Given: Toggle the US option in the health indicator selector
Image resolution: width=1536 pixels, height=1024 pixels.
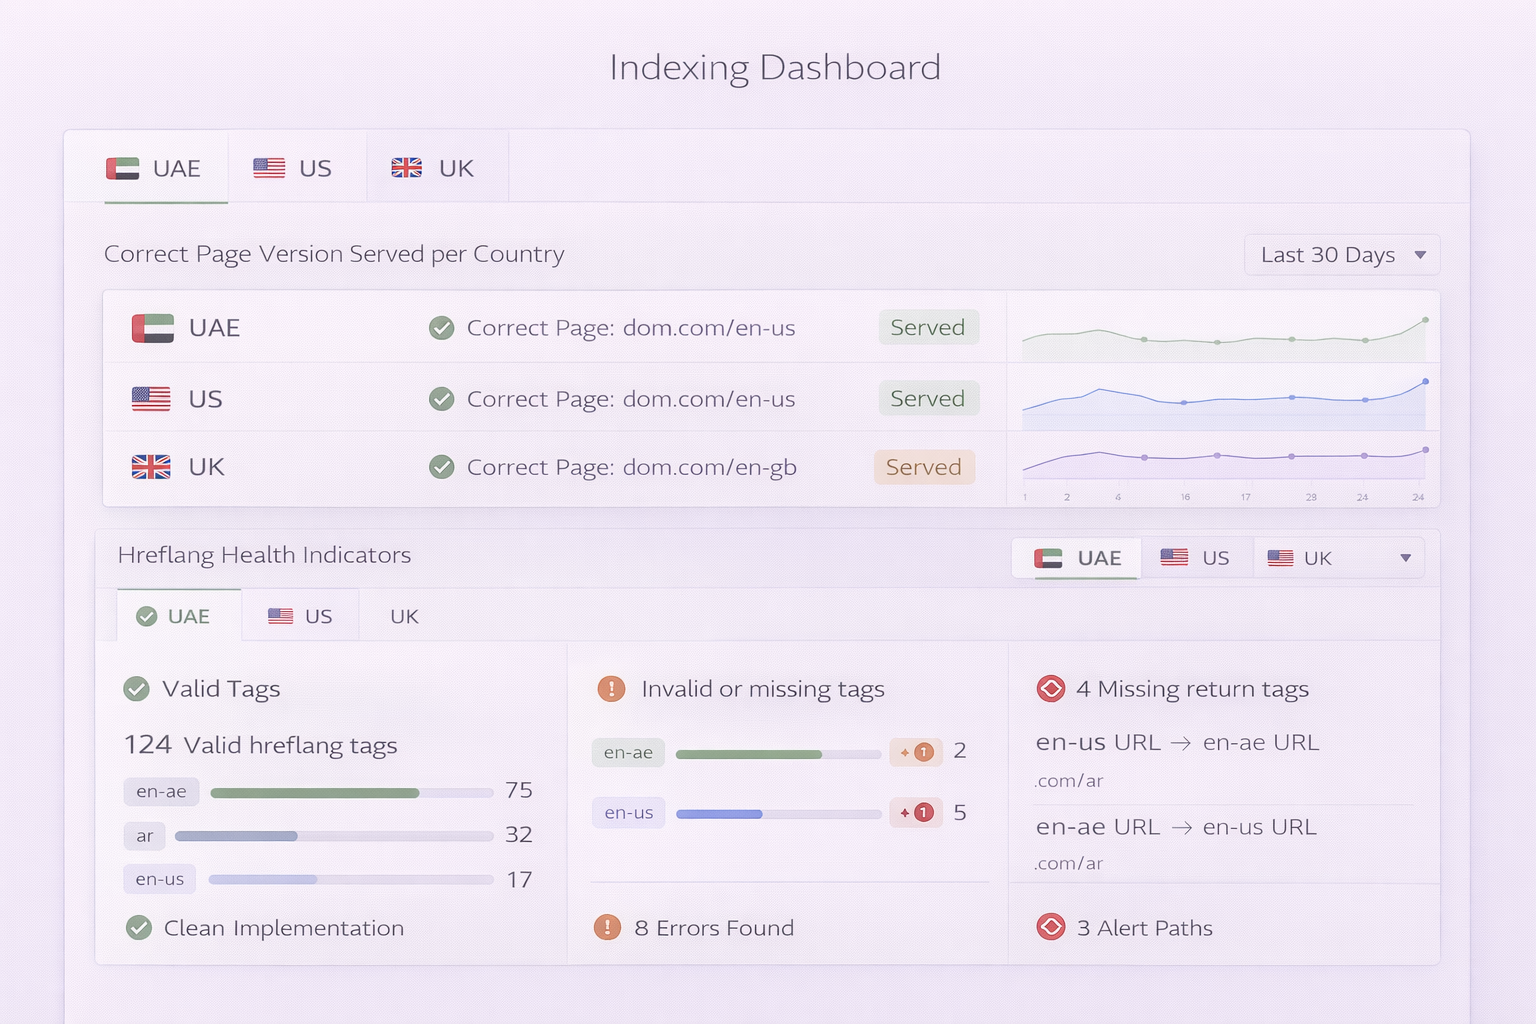Looking at the screenshot, I should coord(1196,558).
